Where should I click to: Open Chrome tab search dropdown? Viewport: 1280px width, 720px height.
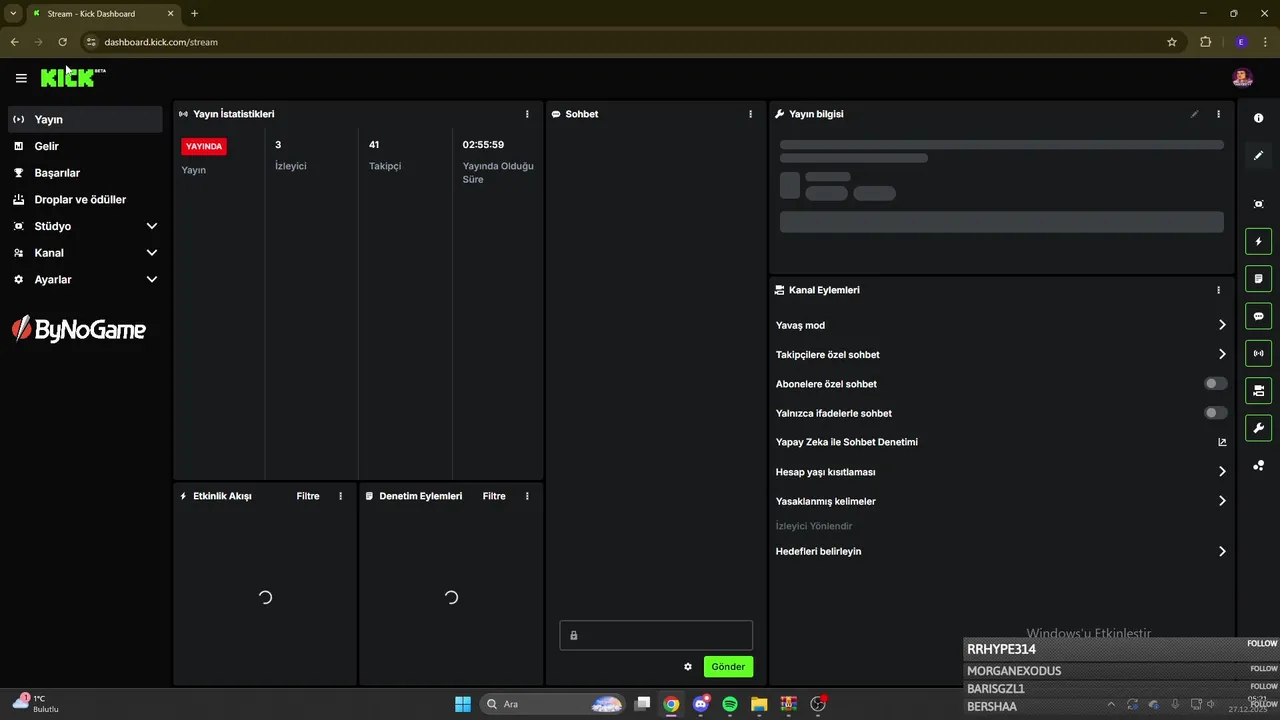(13, 14)
